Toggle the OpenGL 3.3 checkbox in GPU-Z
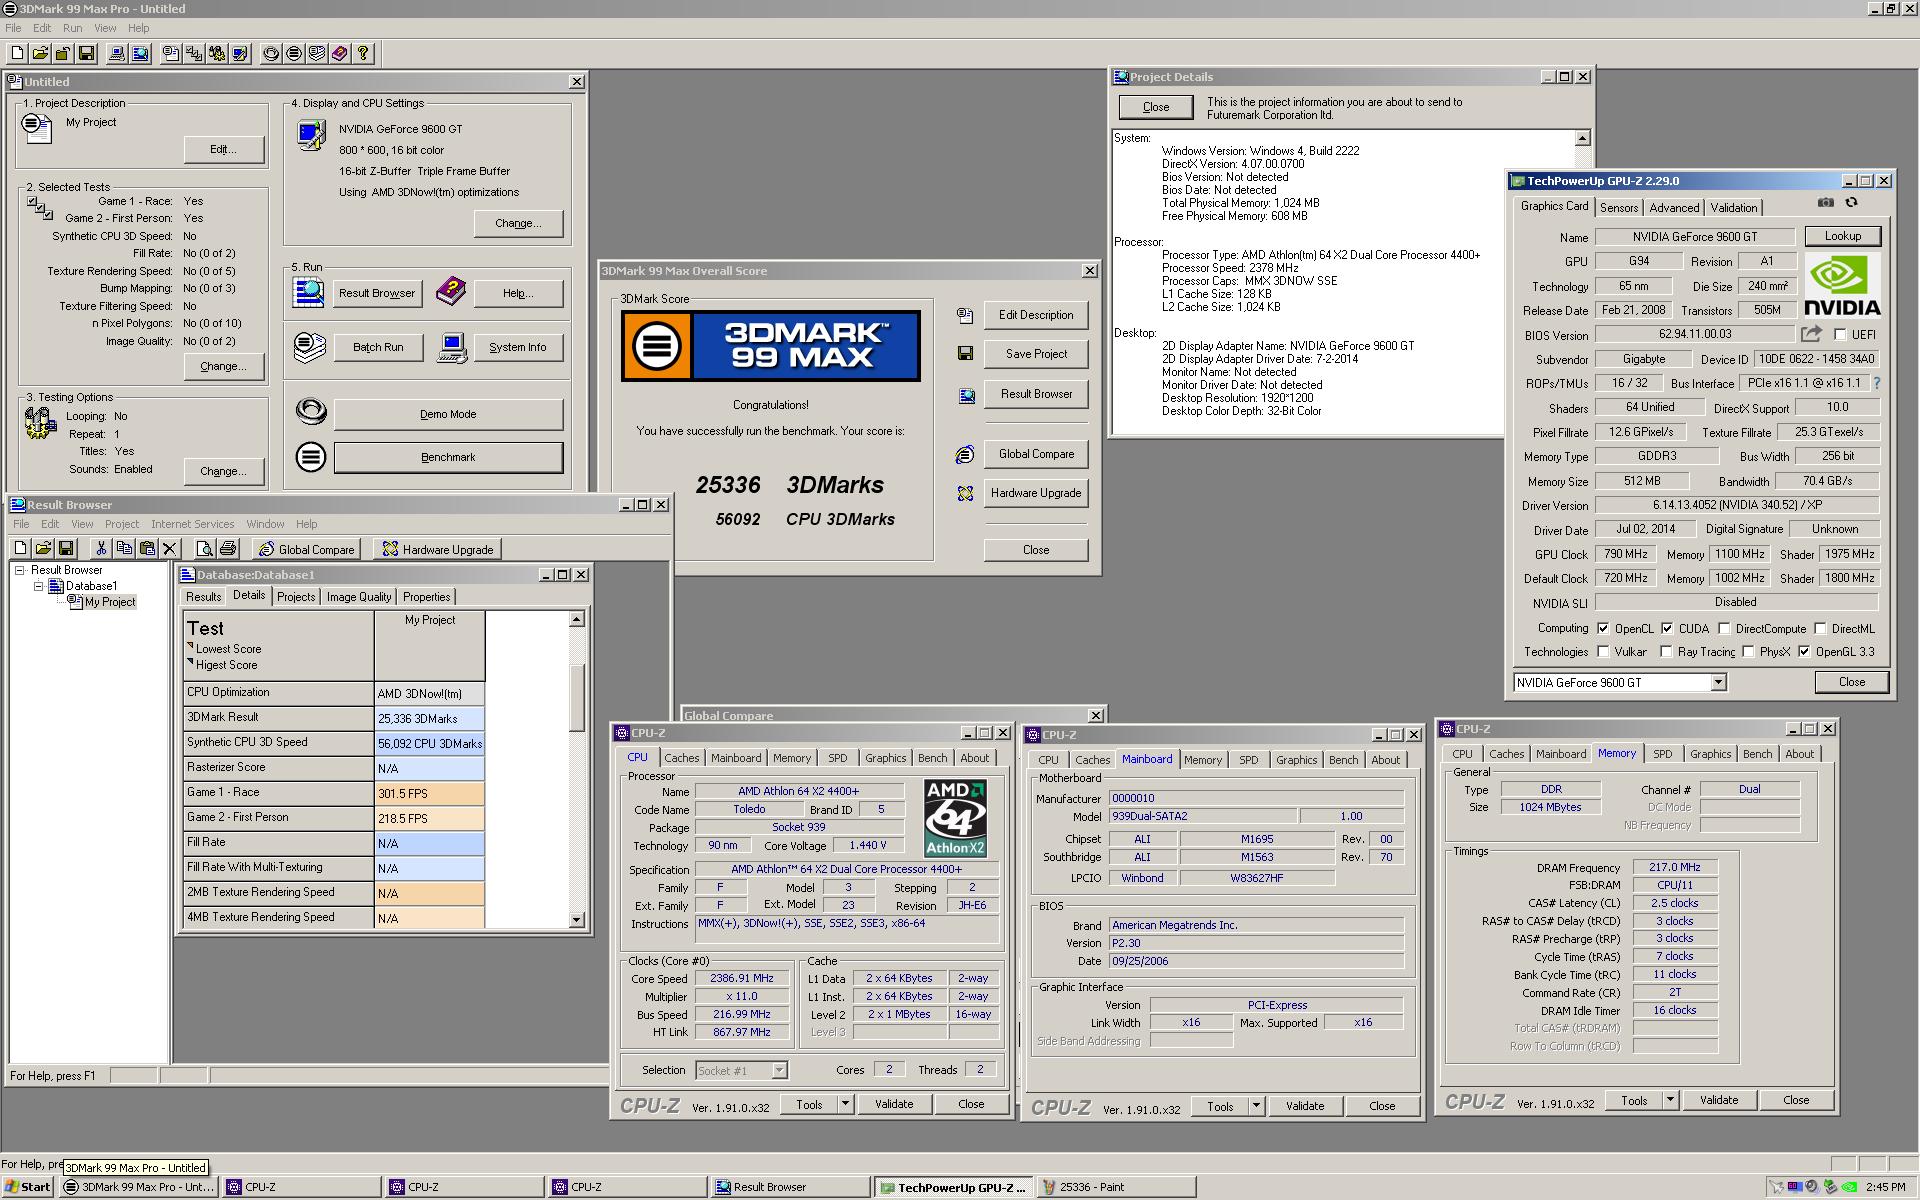The height and width of the screenshot is (1200, 1920). tap(1804, 652)
